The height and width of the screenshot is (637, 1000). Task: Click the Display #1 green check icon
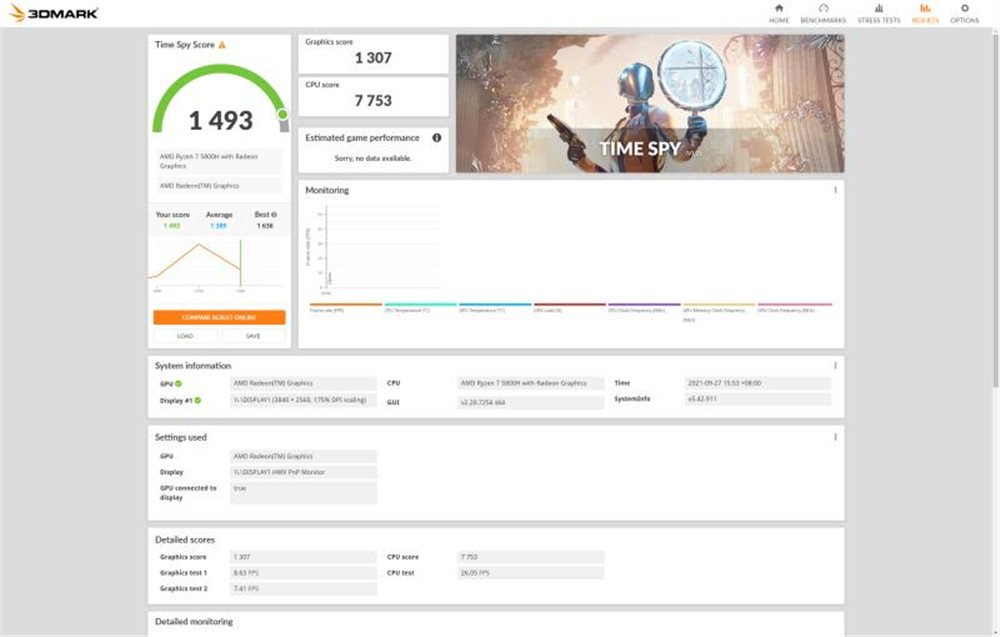coord(198,400)
